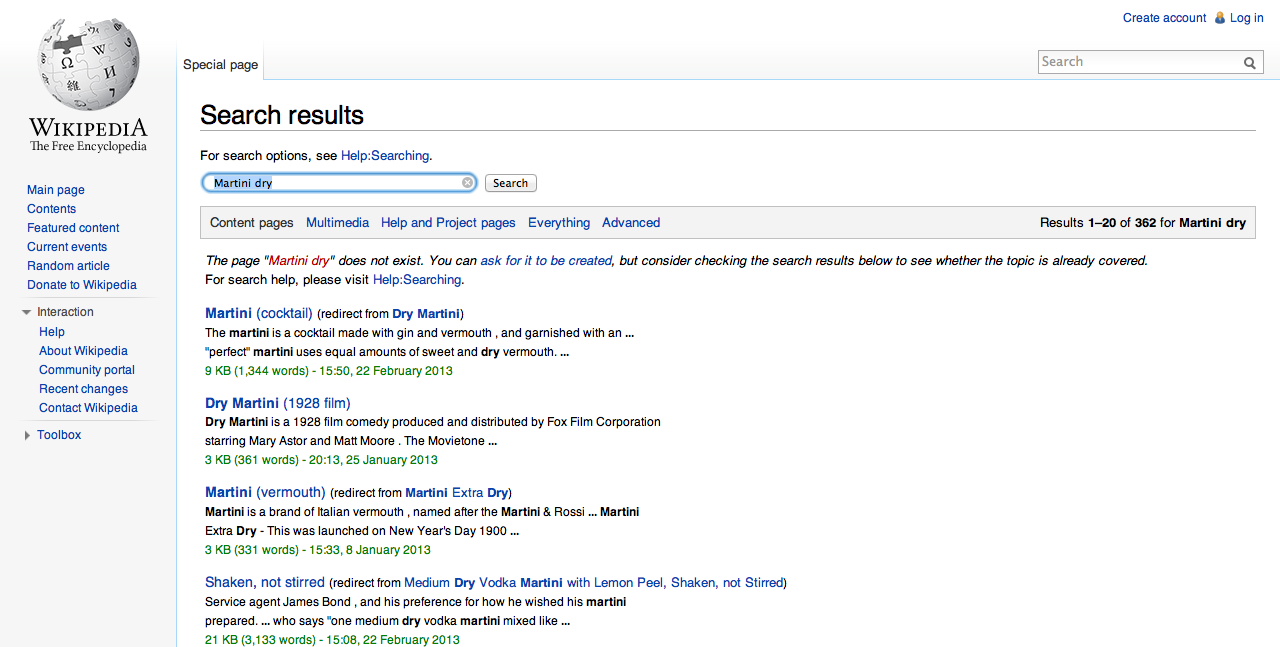This screenshot has width=1280, height=647.
Task: Open the Dry Martini redirect link
Action: (426, 314)
